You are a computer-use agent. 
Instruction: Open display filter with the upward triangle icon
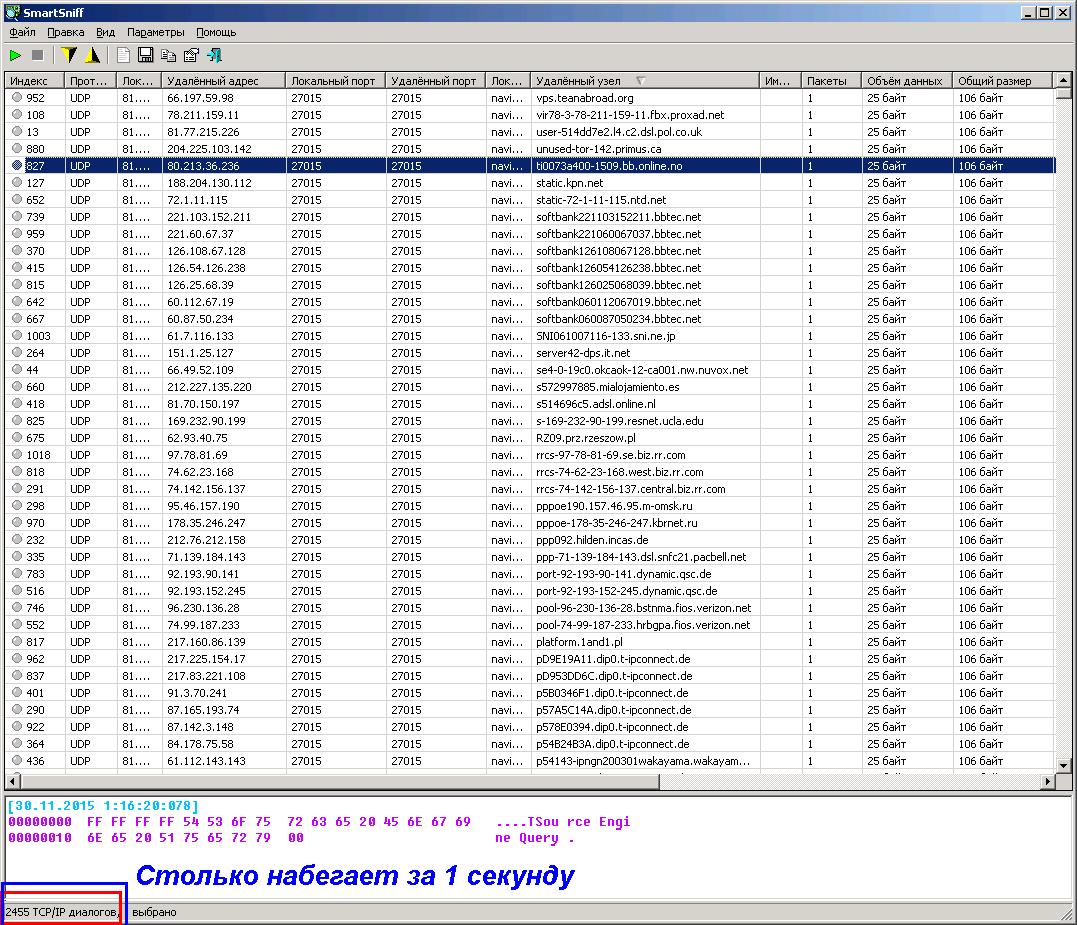coord(93,56)
